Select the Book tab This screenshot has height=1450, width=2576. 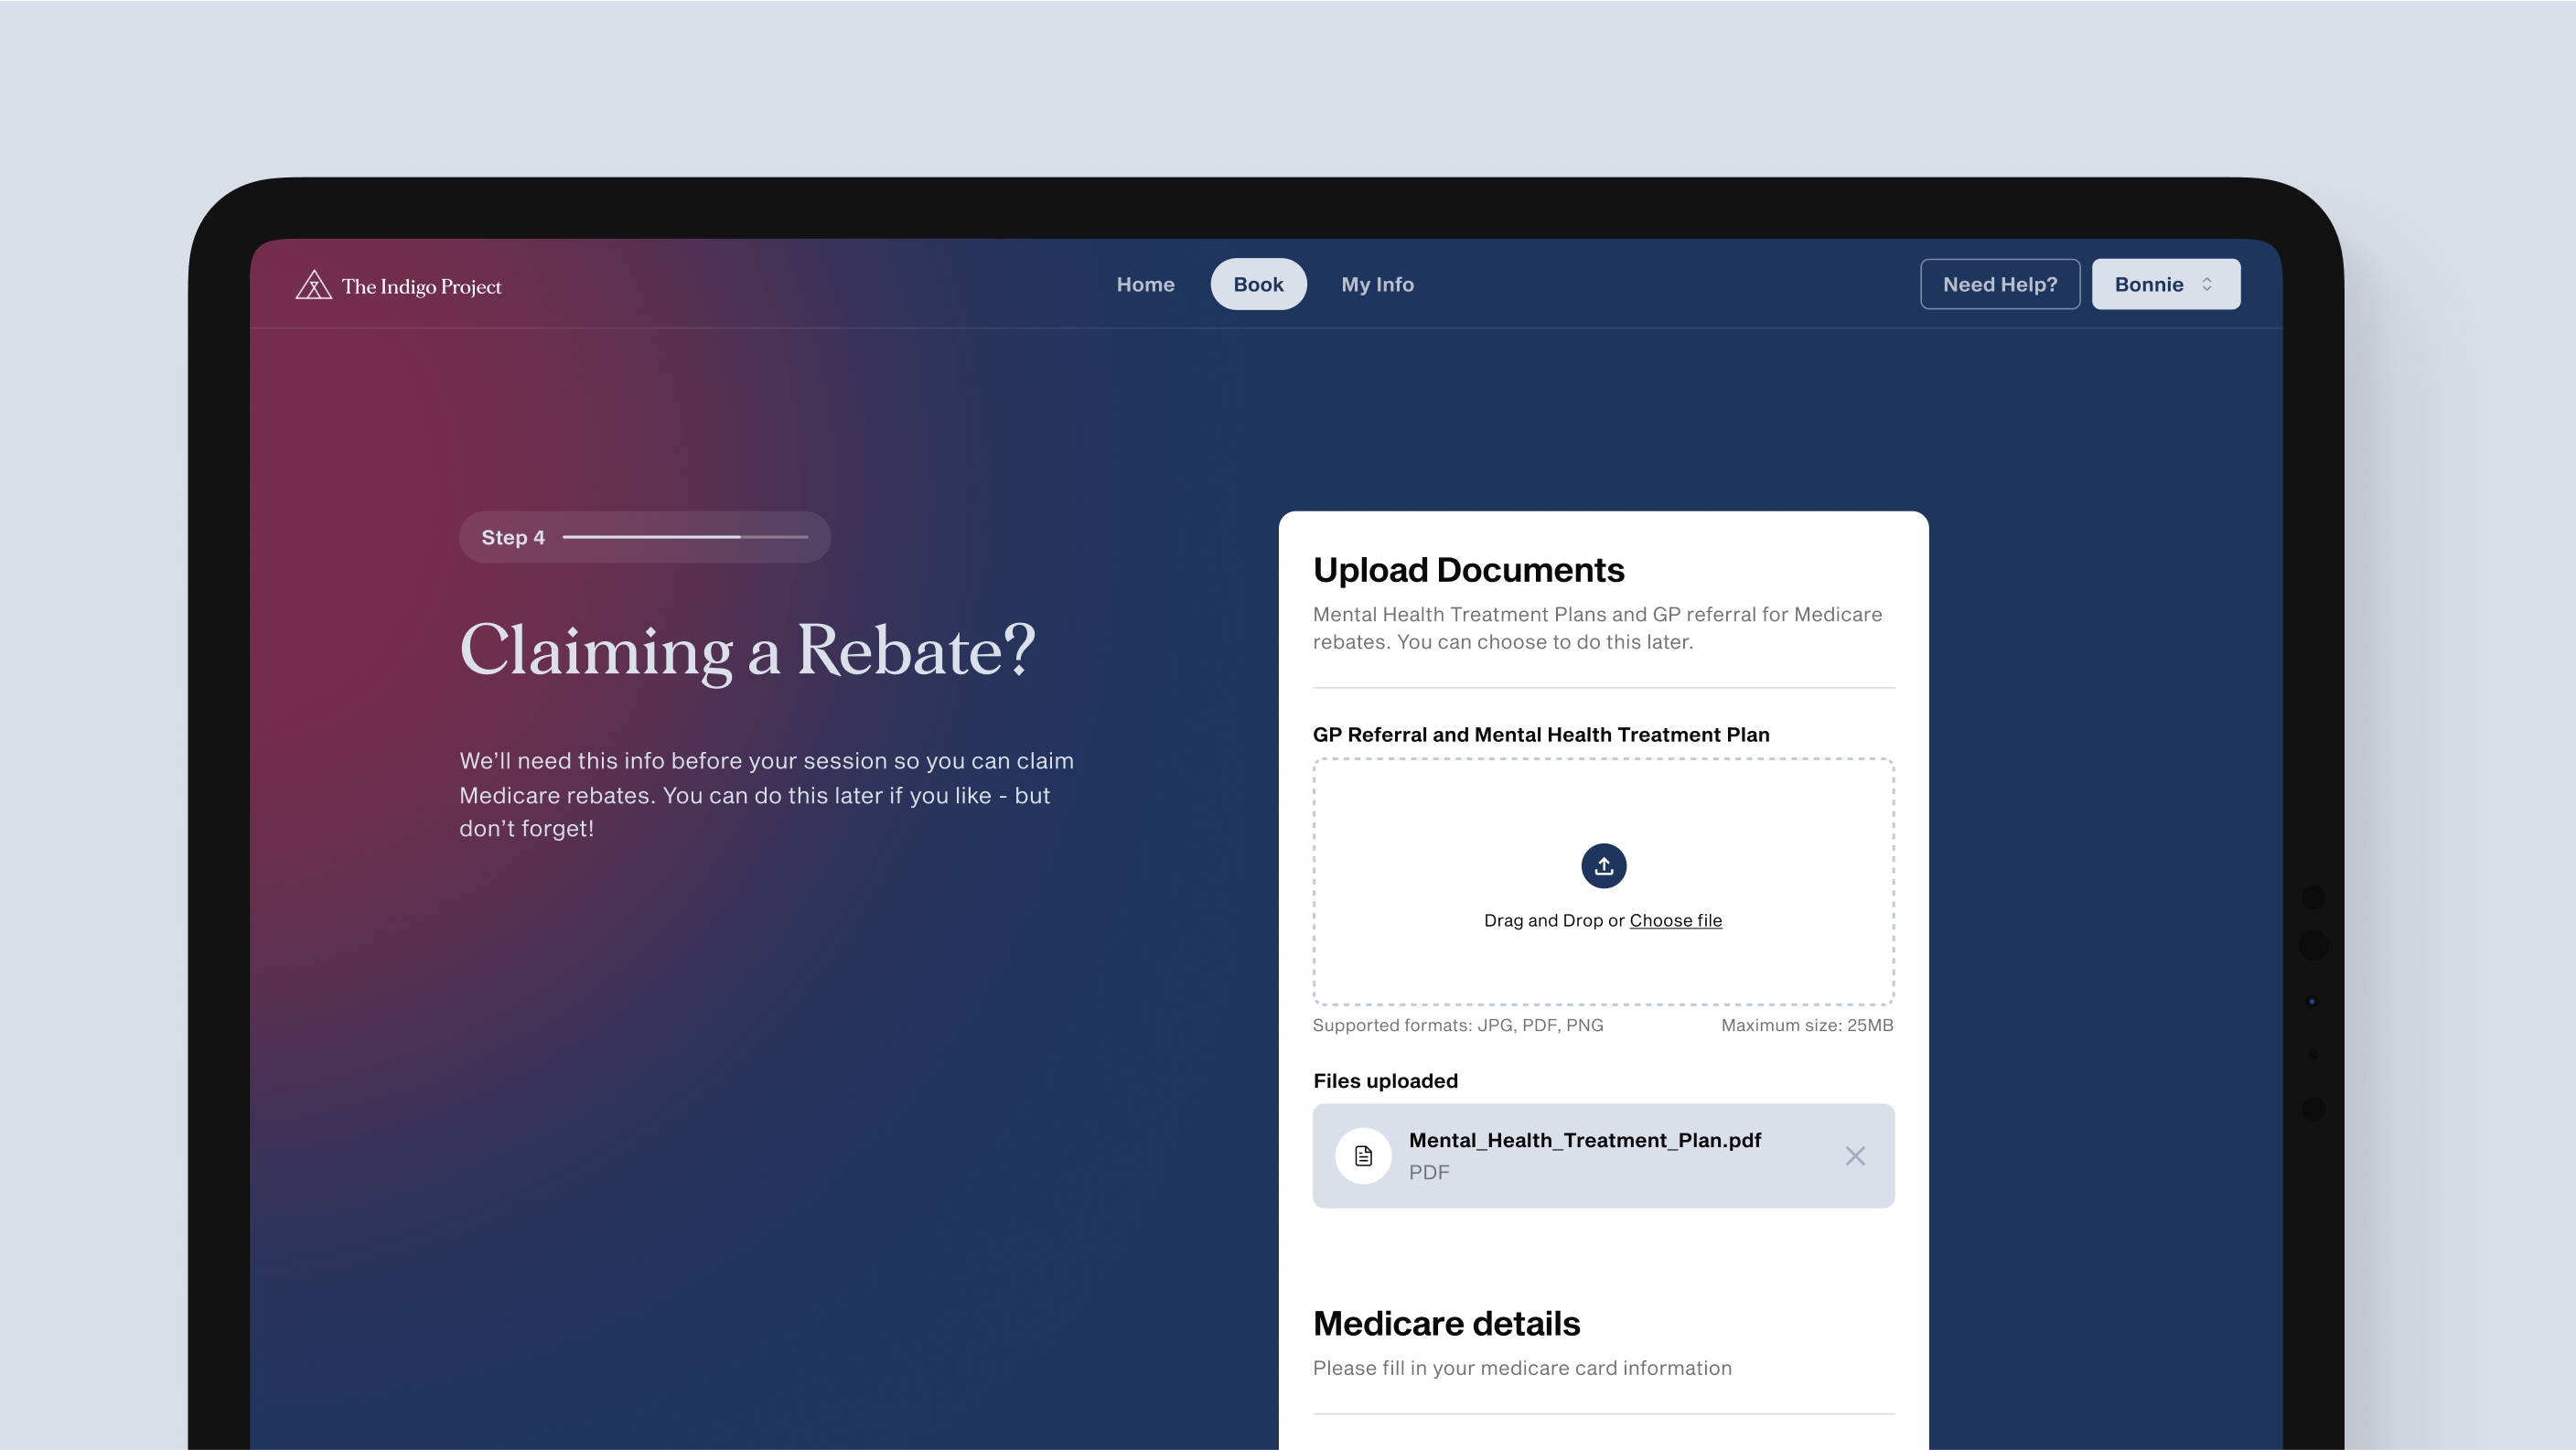(1258, 285)
